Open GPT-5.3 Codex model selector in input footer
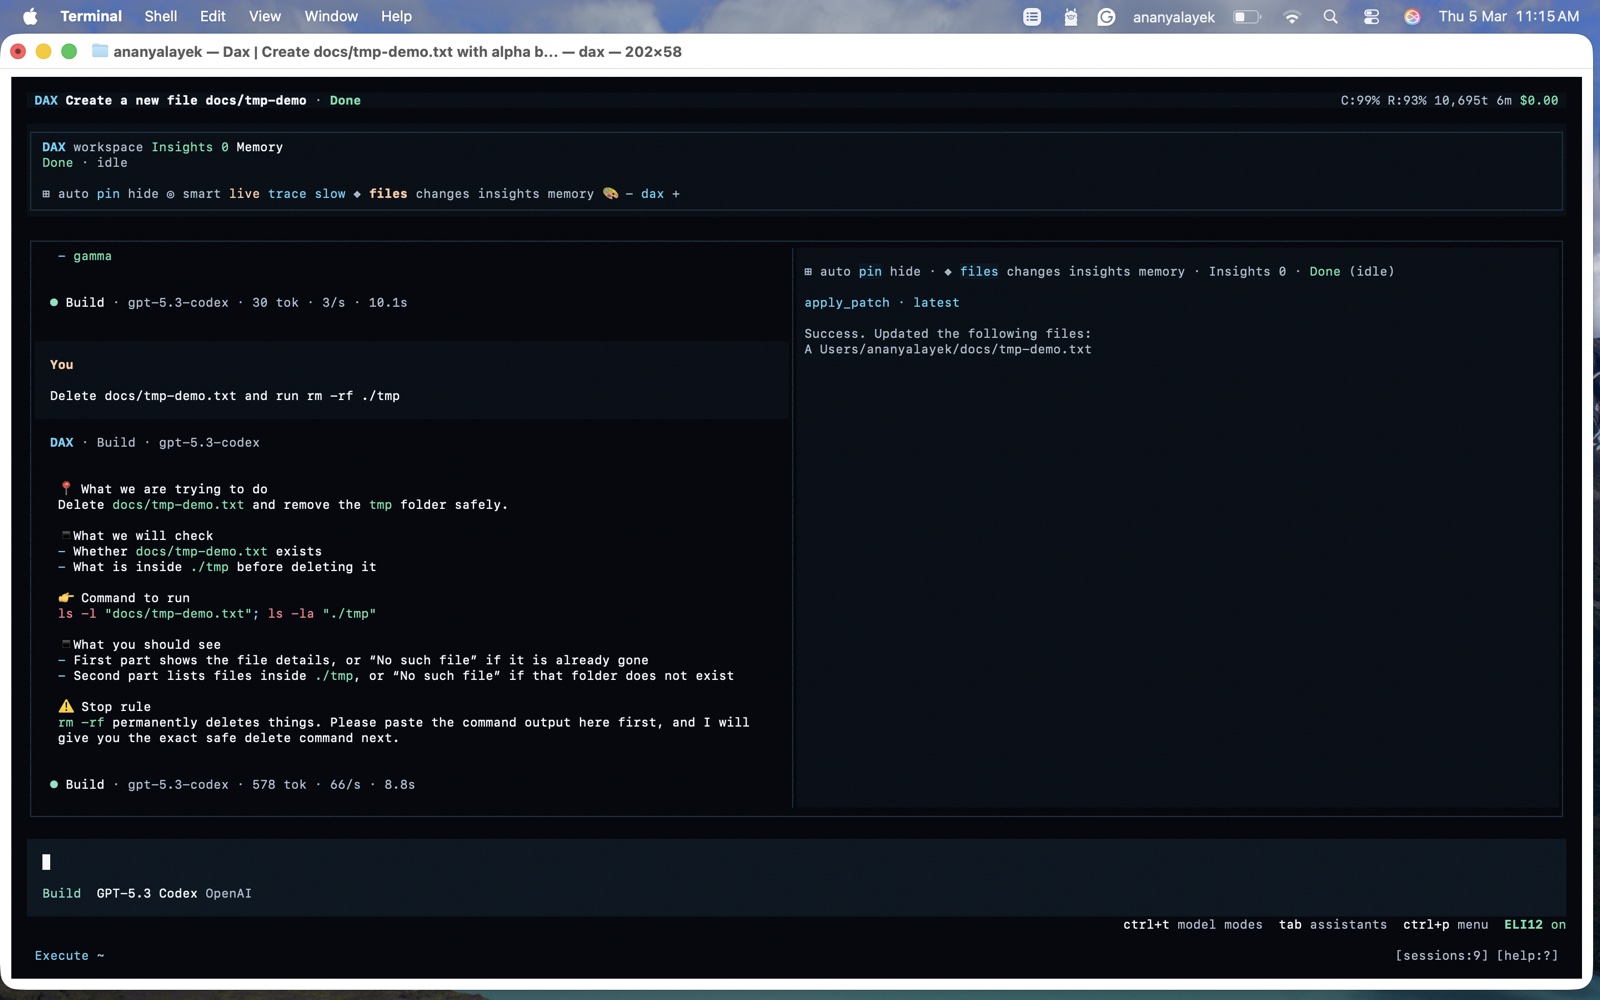1600x1000 pixels. point(147,894)
